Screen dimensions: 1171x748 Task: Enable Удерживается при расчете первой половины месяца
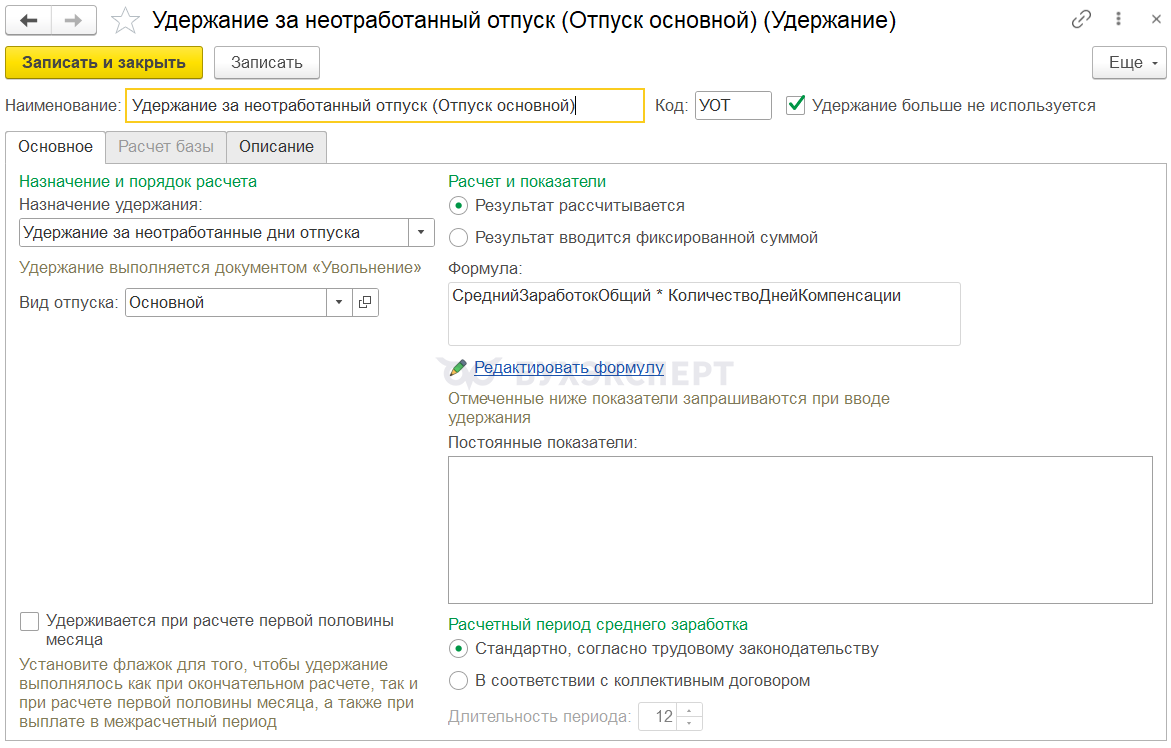pyautogui.click(x=30, y=621)
